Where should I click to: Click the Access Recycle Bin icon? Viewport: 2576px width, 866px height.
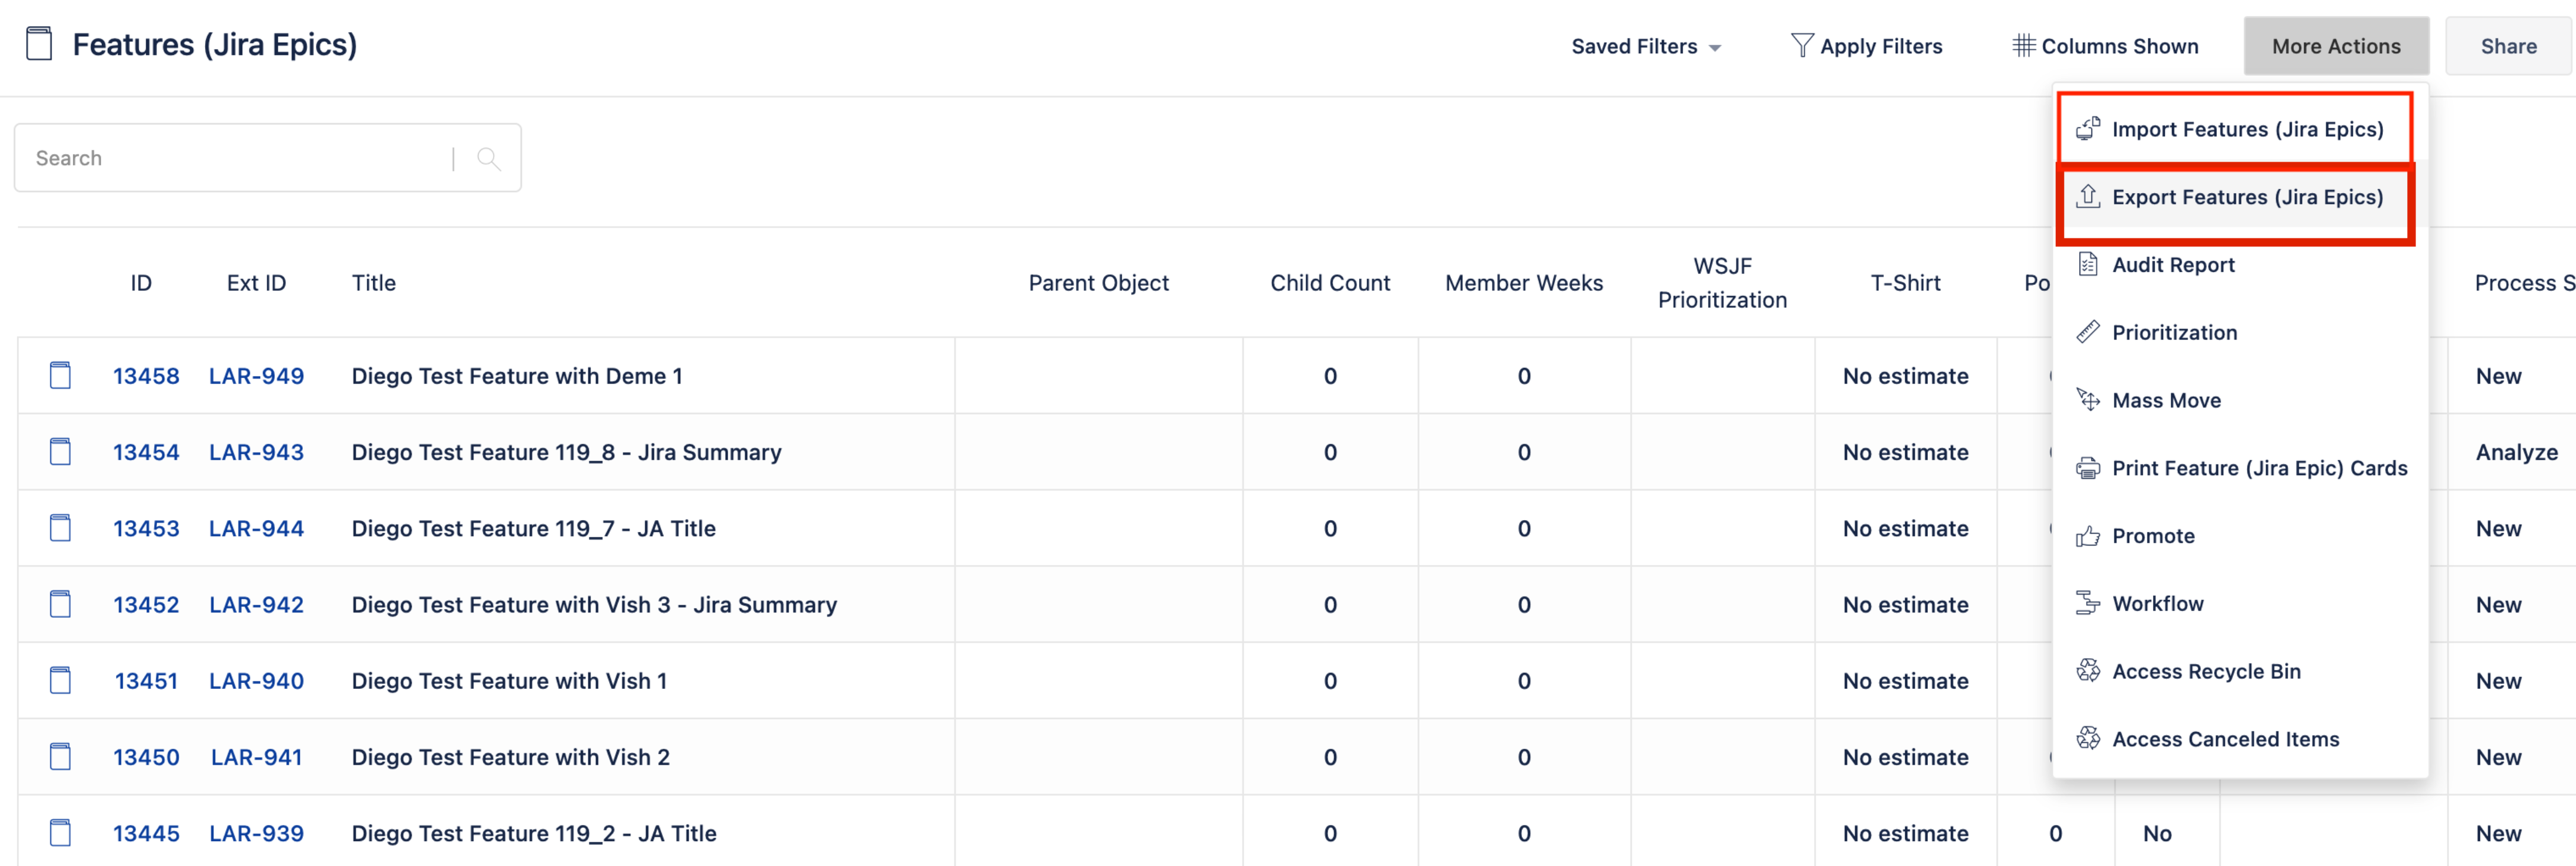click(2087, 671)
